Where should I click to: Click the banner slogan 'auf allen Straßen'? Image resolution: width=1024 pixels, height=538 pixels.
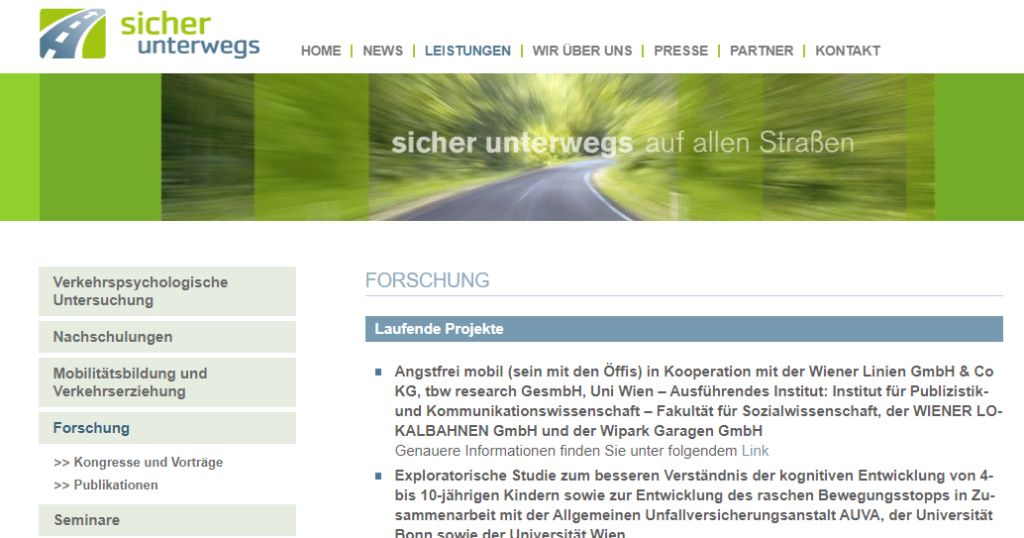tap(750, 143)
